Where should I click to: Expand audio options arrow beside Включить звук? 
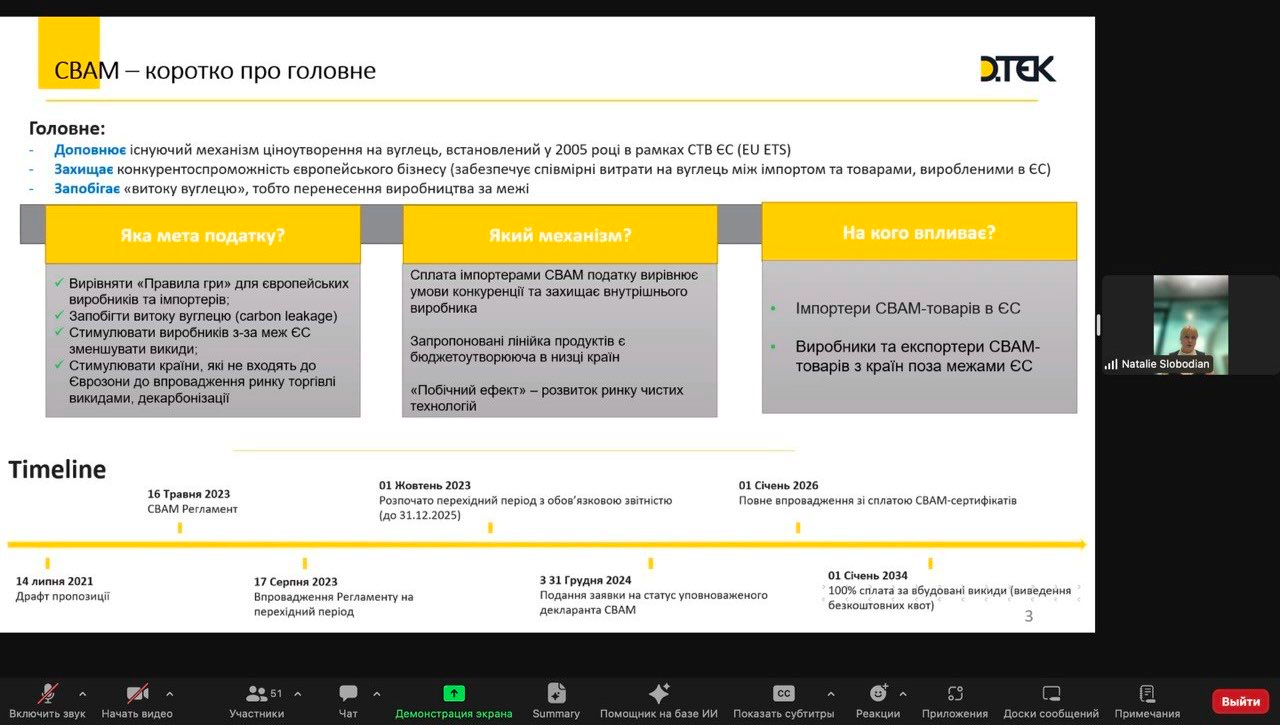pos(82,693)
